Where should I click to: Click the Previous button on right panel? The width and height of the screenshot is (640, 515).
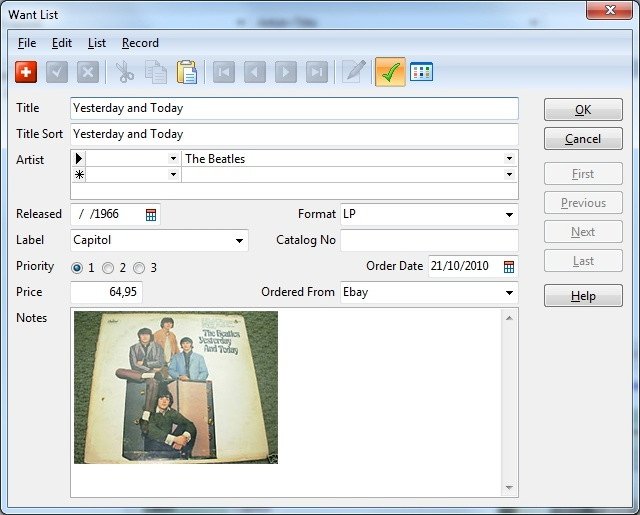click(583, 203)
